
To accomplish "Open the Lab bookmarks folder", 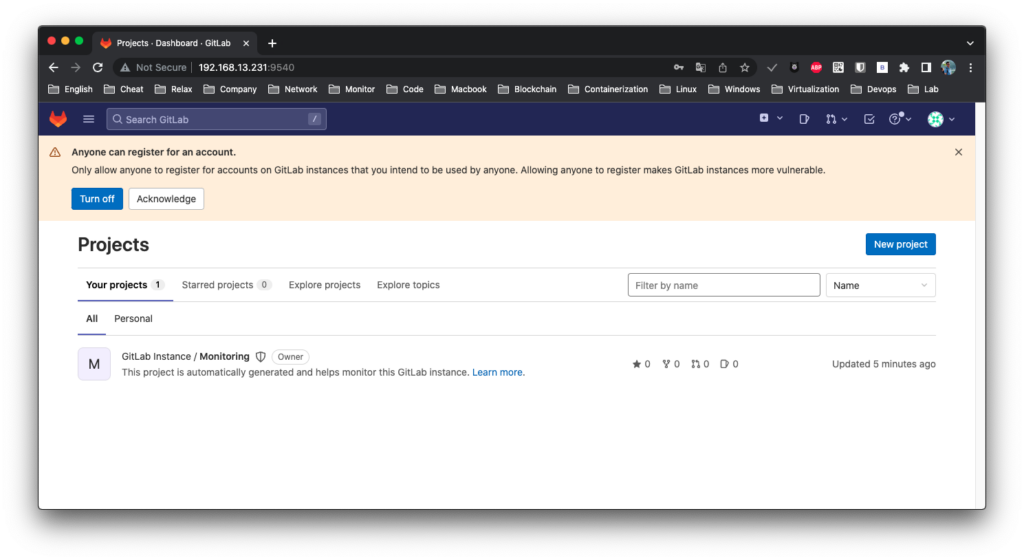I will click(x=923, y=89).
